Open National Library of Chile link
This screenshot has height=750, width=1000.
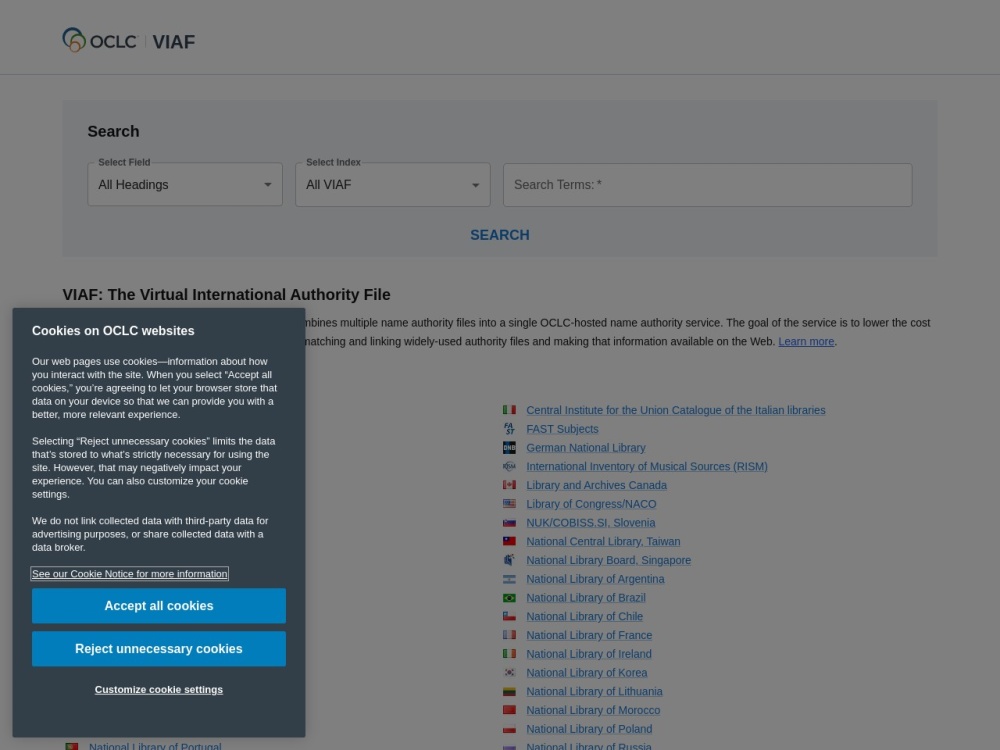click(584, 617)
